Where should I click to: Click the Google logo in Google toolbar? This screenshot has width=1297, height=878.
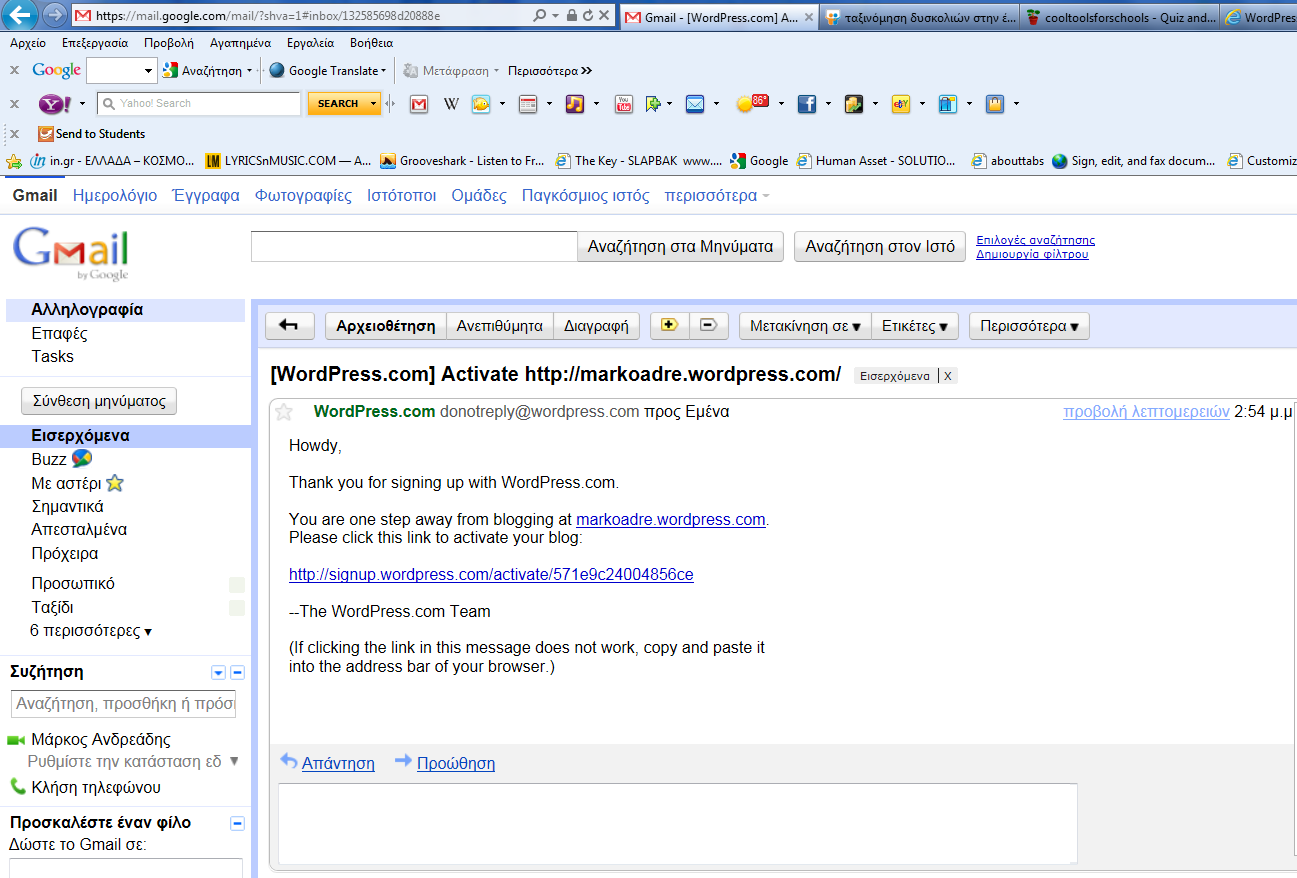pyautogui.click(x=56, y=70)
